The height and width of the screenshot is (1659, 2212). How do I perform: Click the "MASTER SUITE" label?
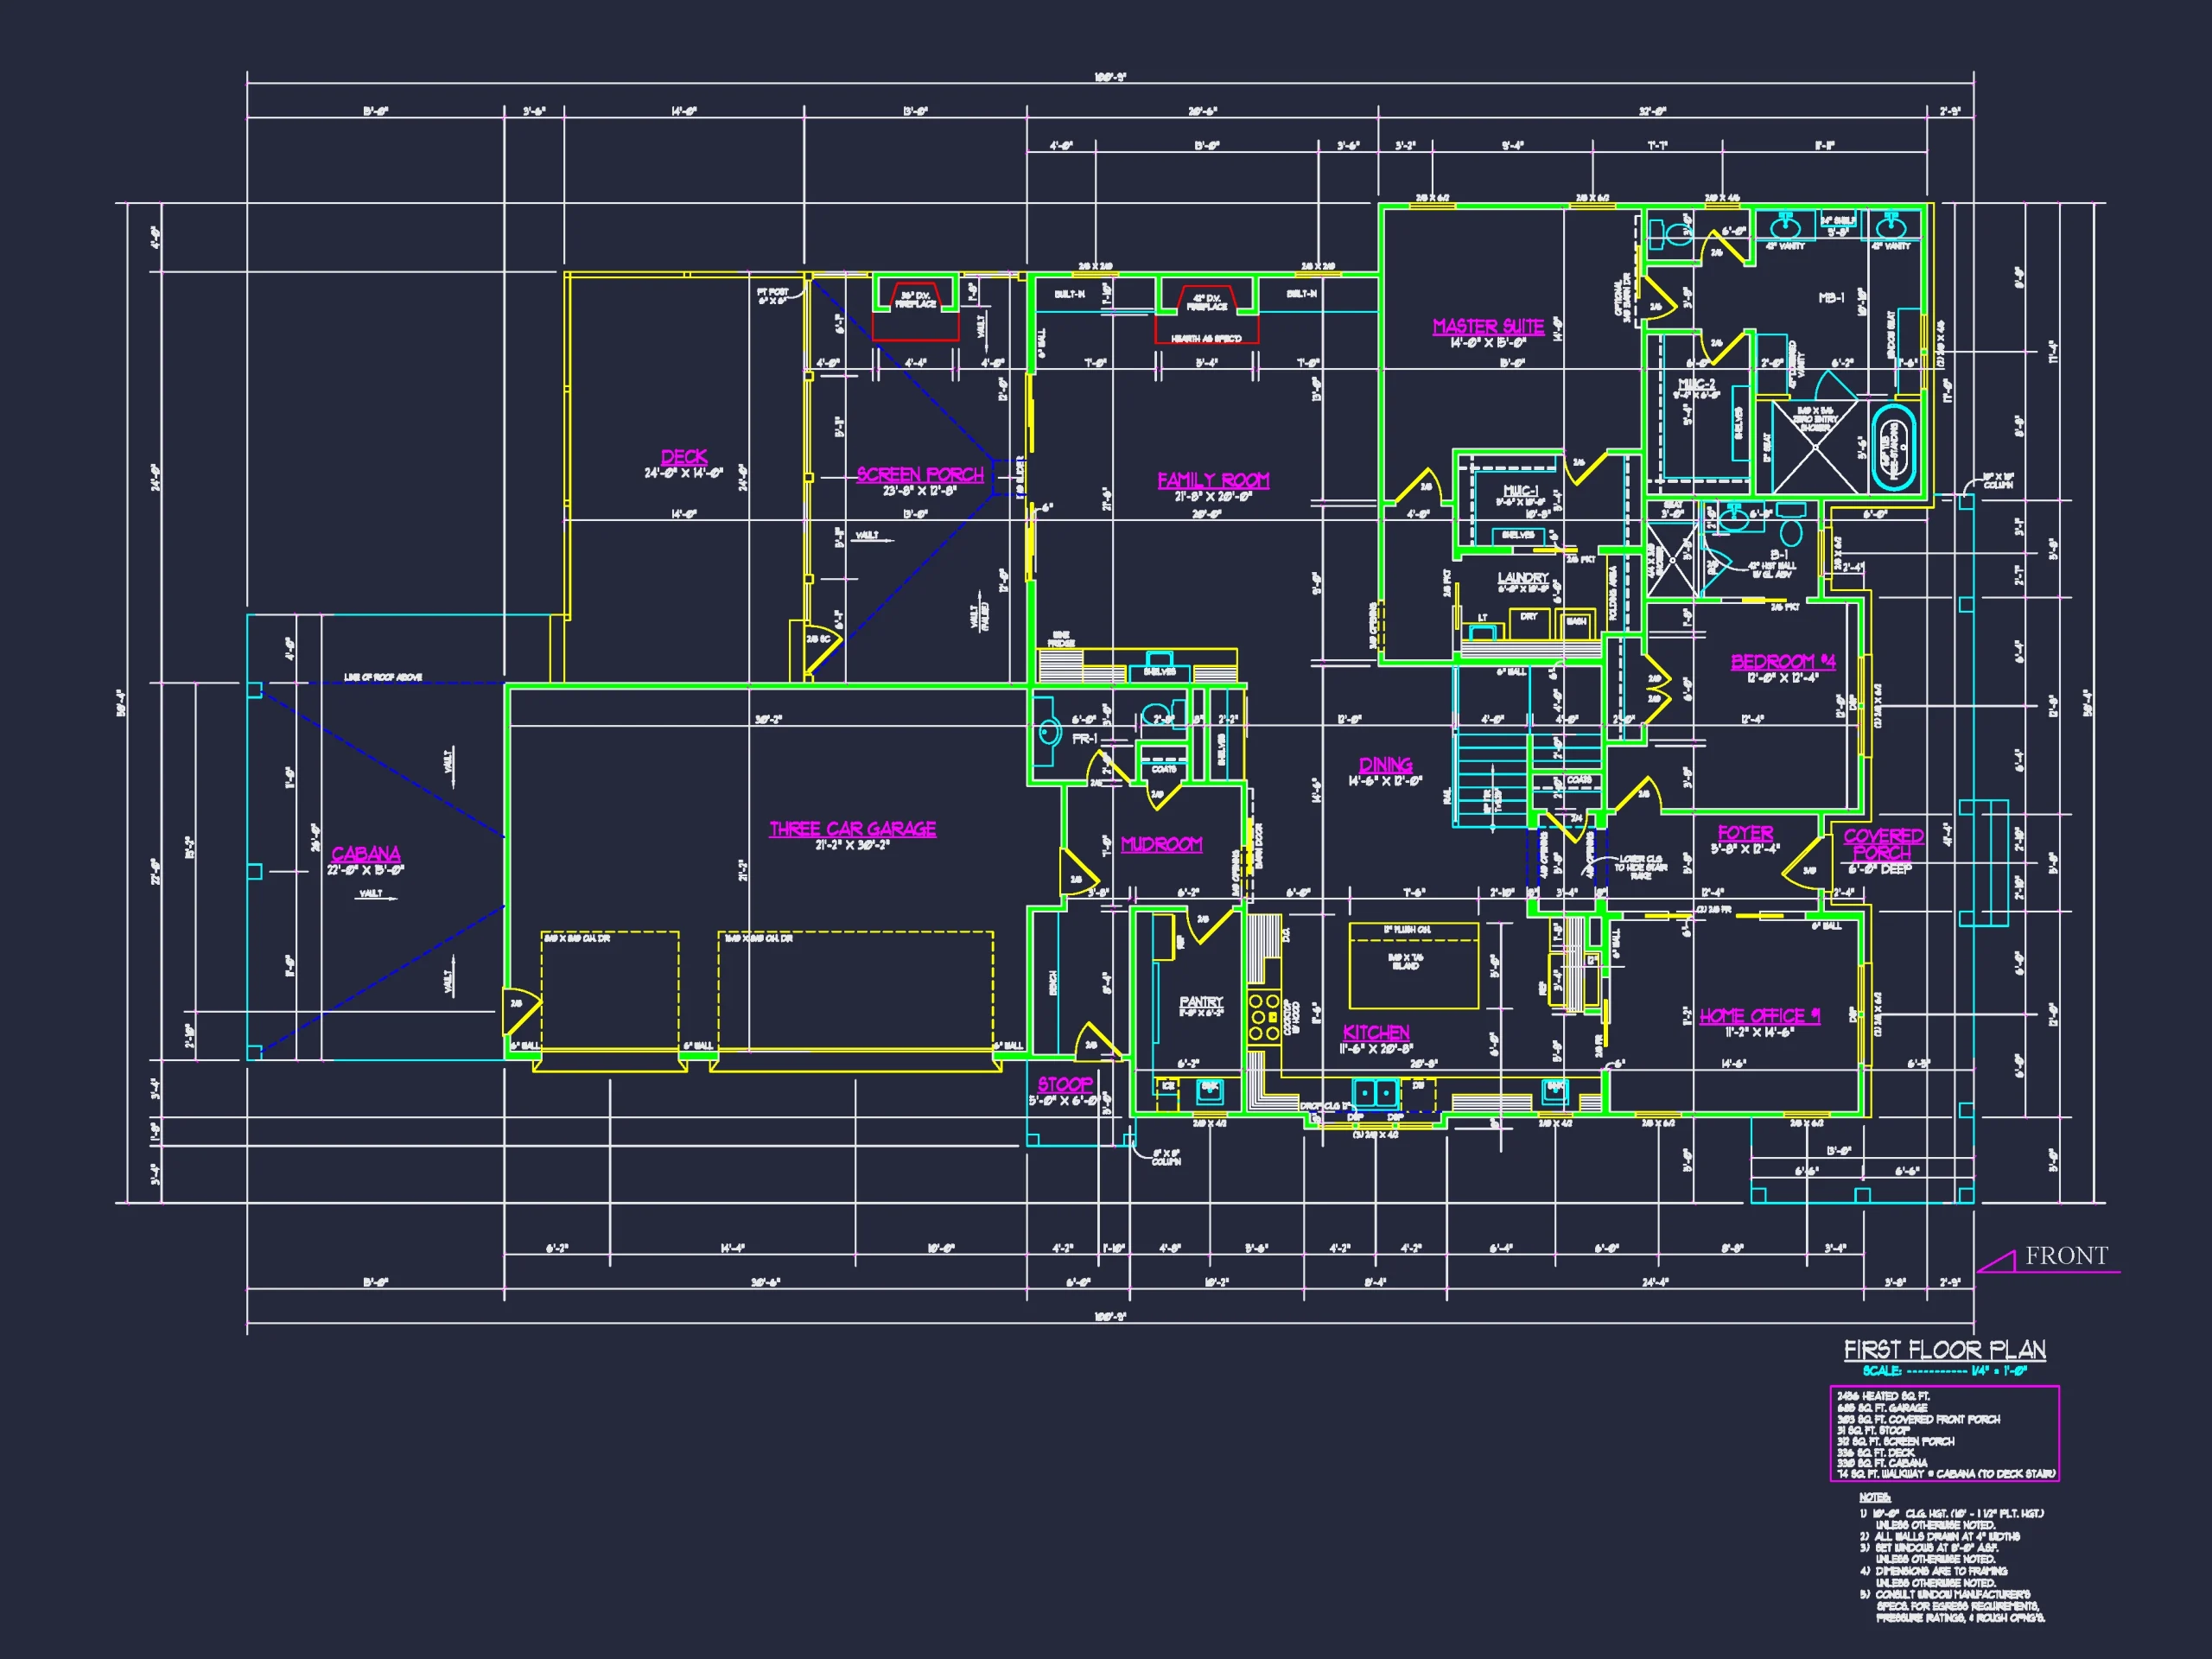click(x=1488, y=327)
